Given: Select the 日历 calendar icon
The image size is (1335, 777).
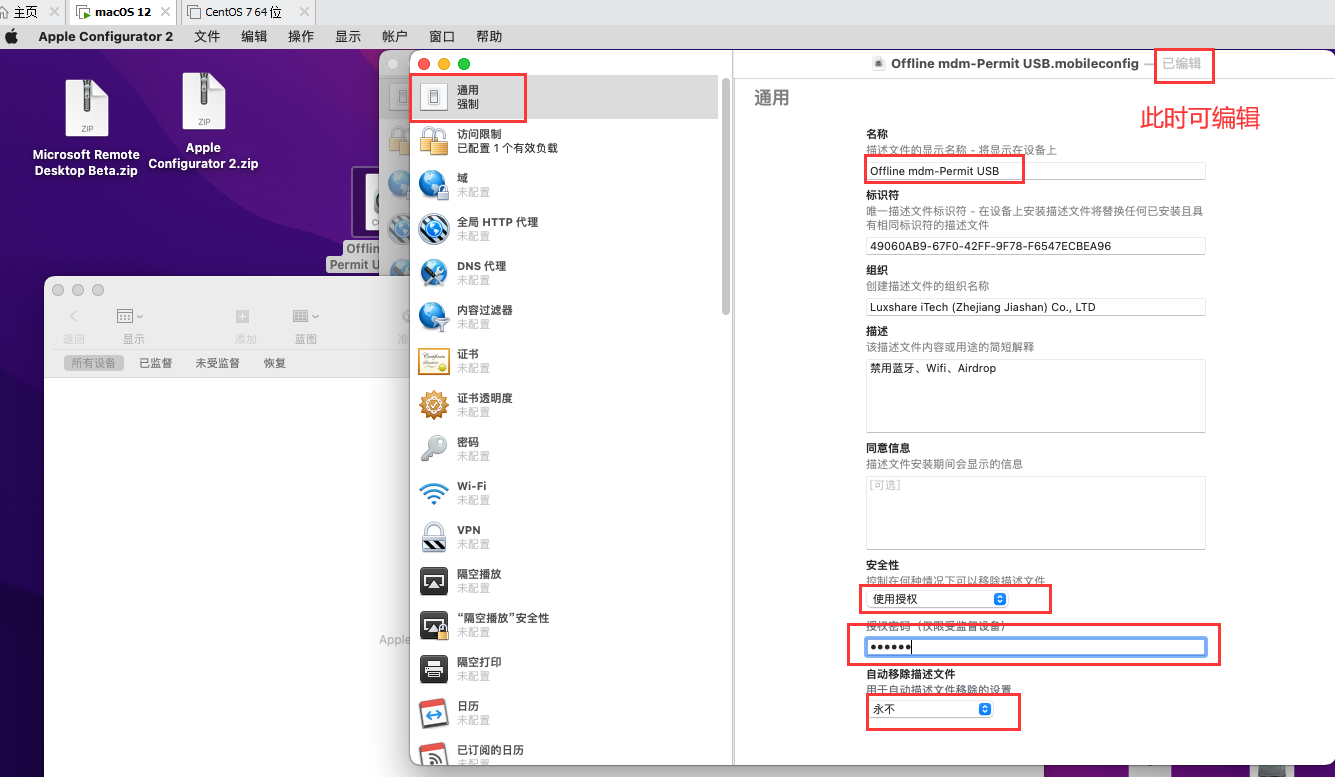Looking at the screenshot, I should click(x=434, y=713).
